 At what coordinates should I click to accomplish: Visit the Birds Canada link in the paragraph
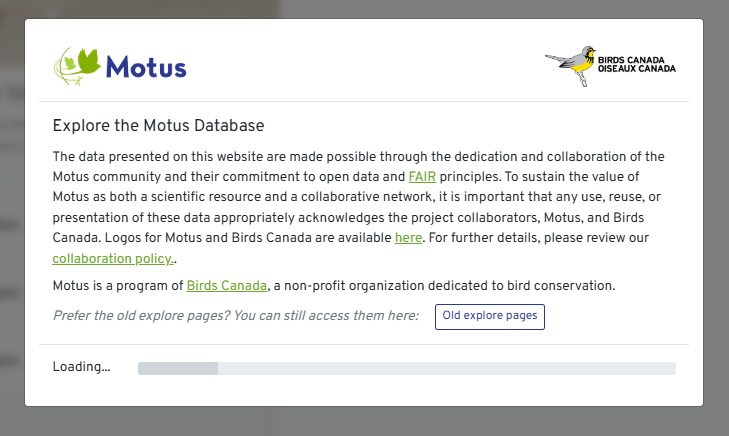point(227,286)
